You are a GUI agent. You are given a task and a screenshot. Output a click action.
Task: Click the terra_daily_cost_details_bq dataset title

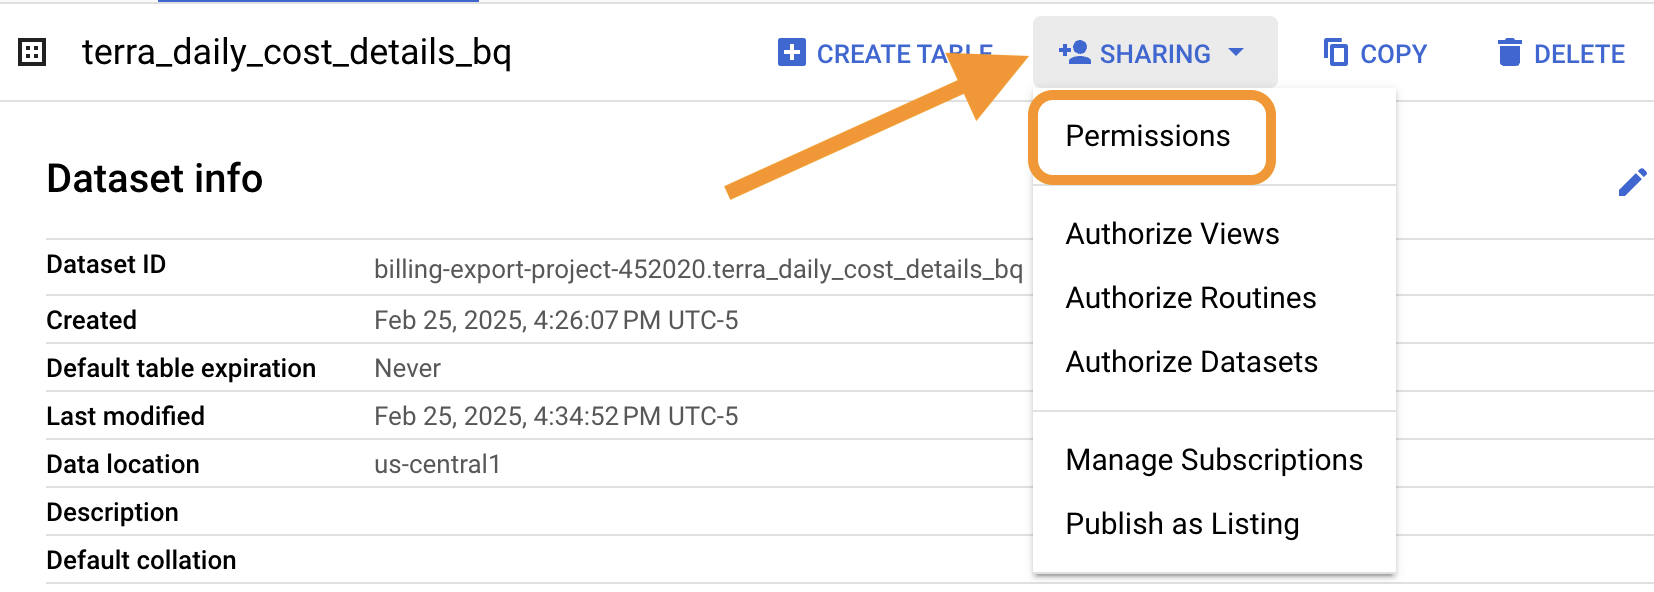point(296,52)
